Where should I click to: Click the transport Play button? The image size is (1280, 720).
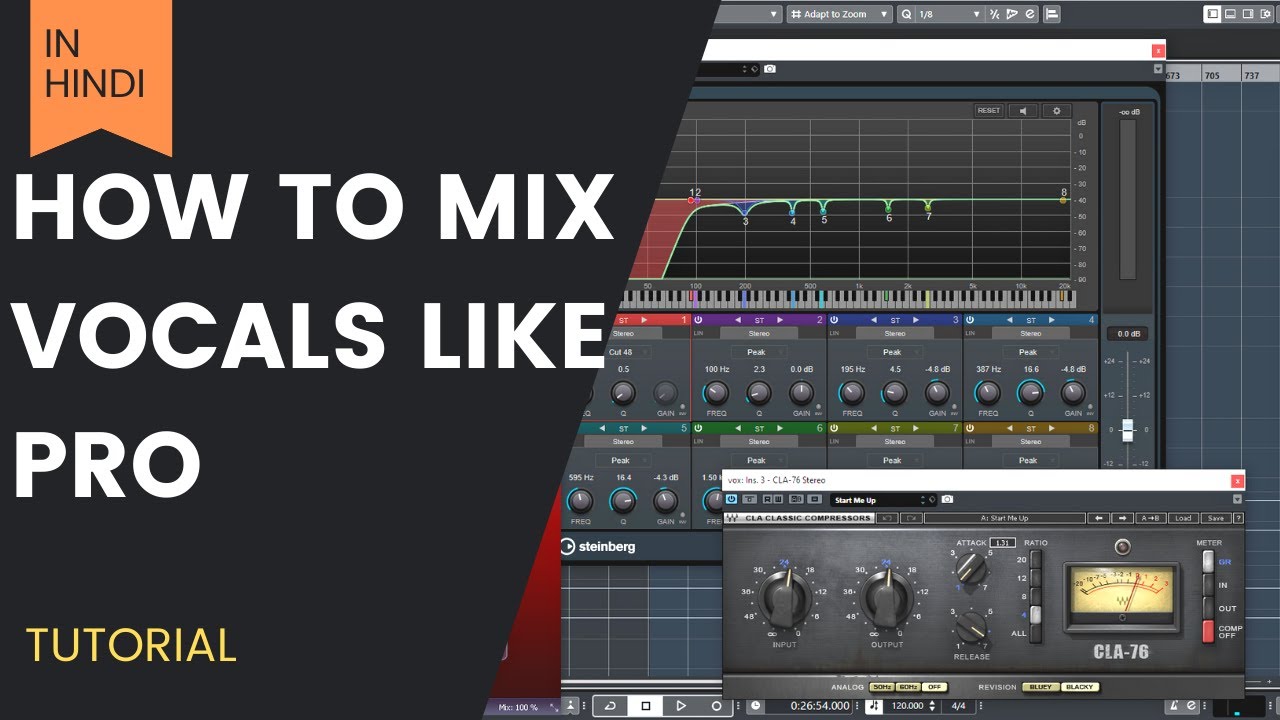pos(681,706)
